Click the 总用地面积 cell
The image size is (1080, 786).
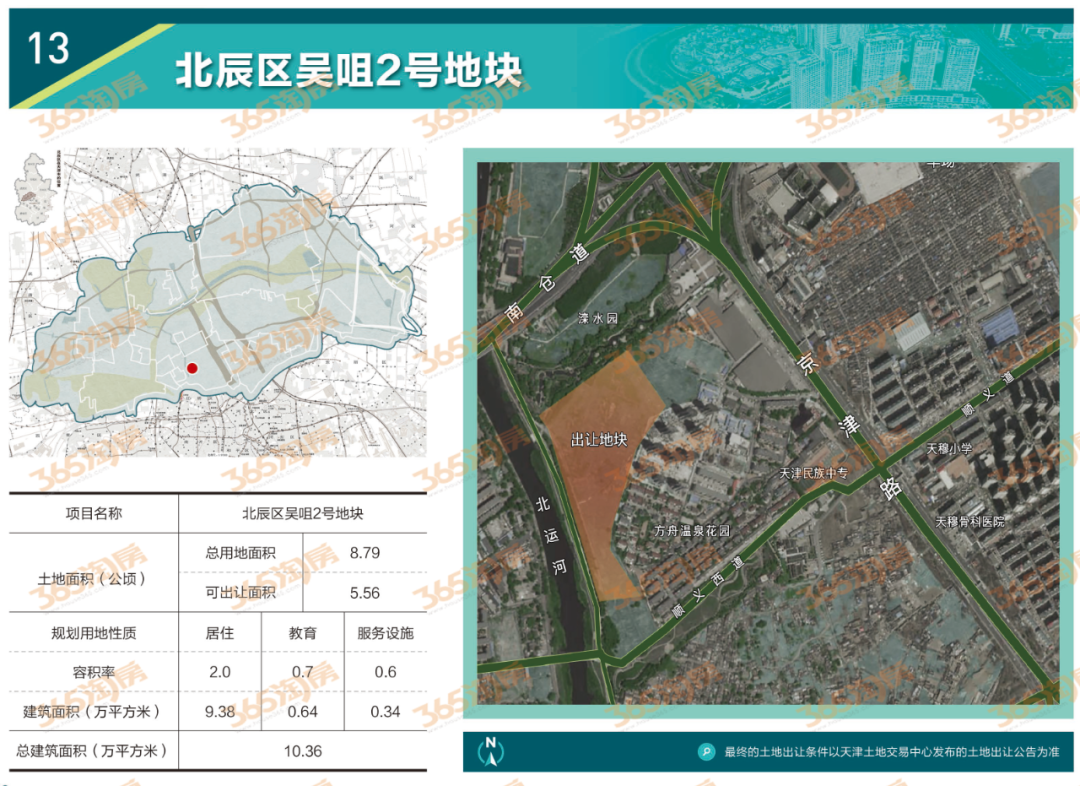coord(240,552)
